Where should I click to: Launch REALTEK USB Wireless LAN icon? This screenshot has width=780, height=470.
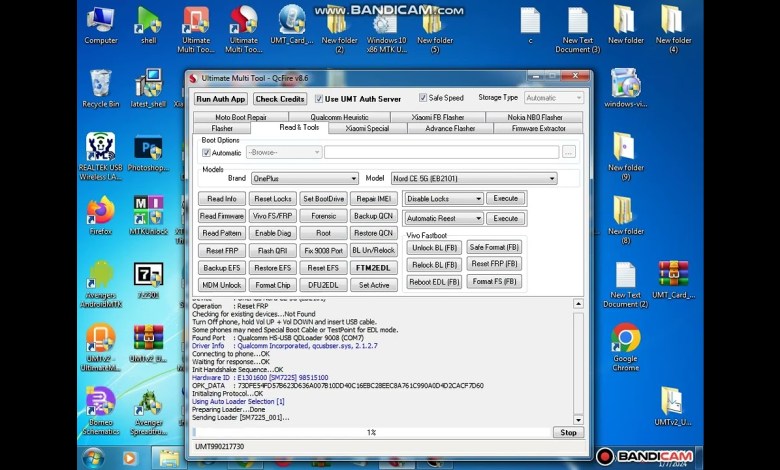pyautogui.click(x=101, y=157)
